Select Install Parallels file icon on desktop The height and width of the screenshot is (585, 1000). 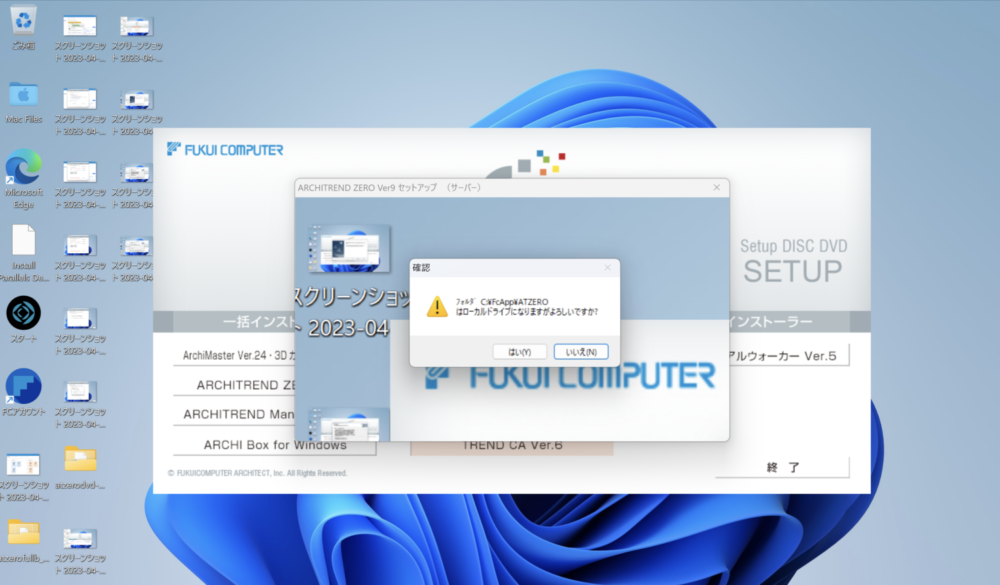pyautogui.click(x=24, y=253)
